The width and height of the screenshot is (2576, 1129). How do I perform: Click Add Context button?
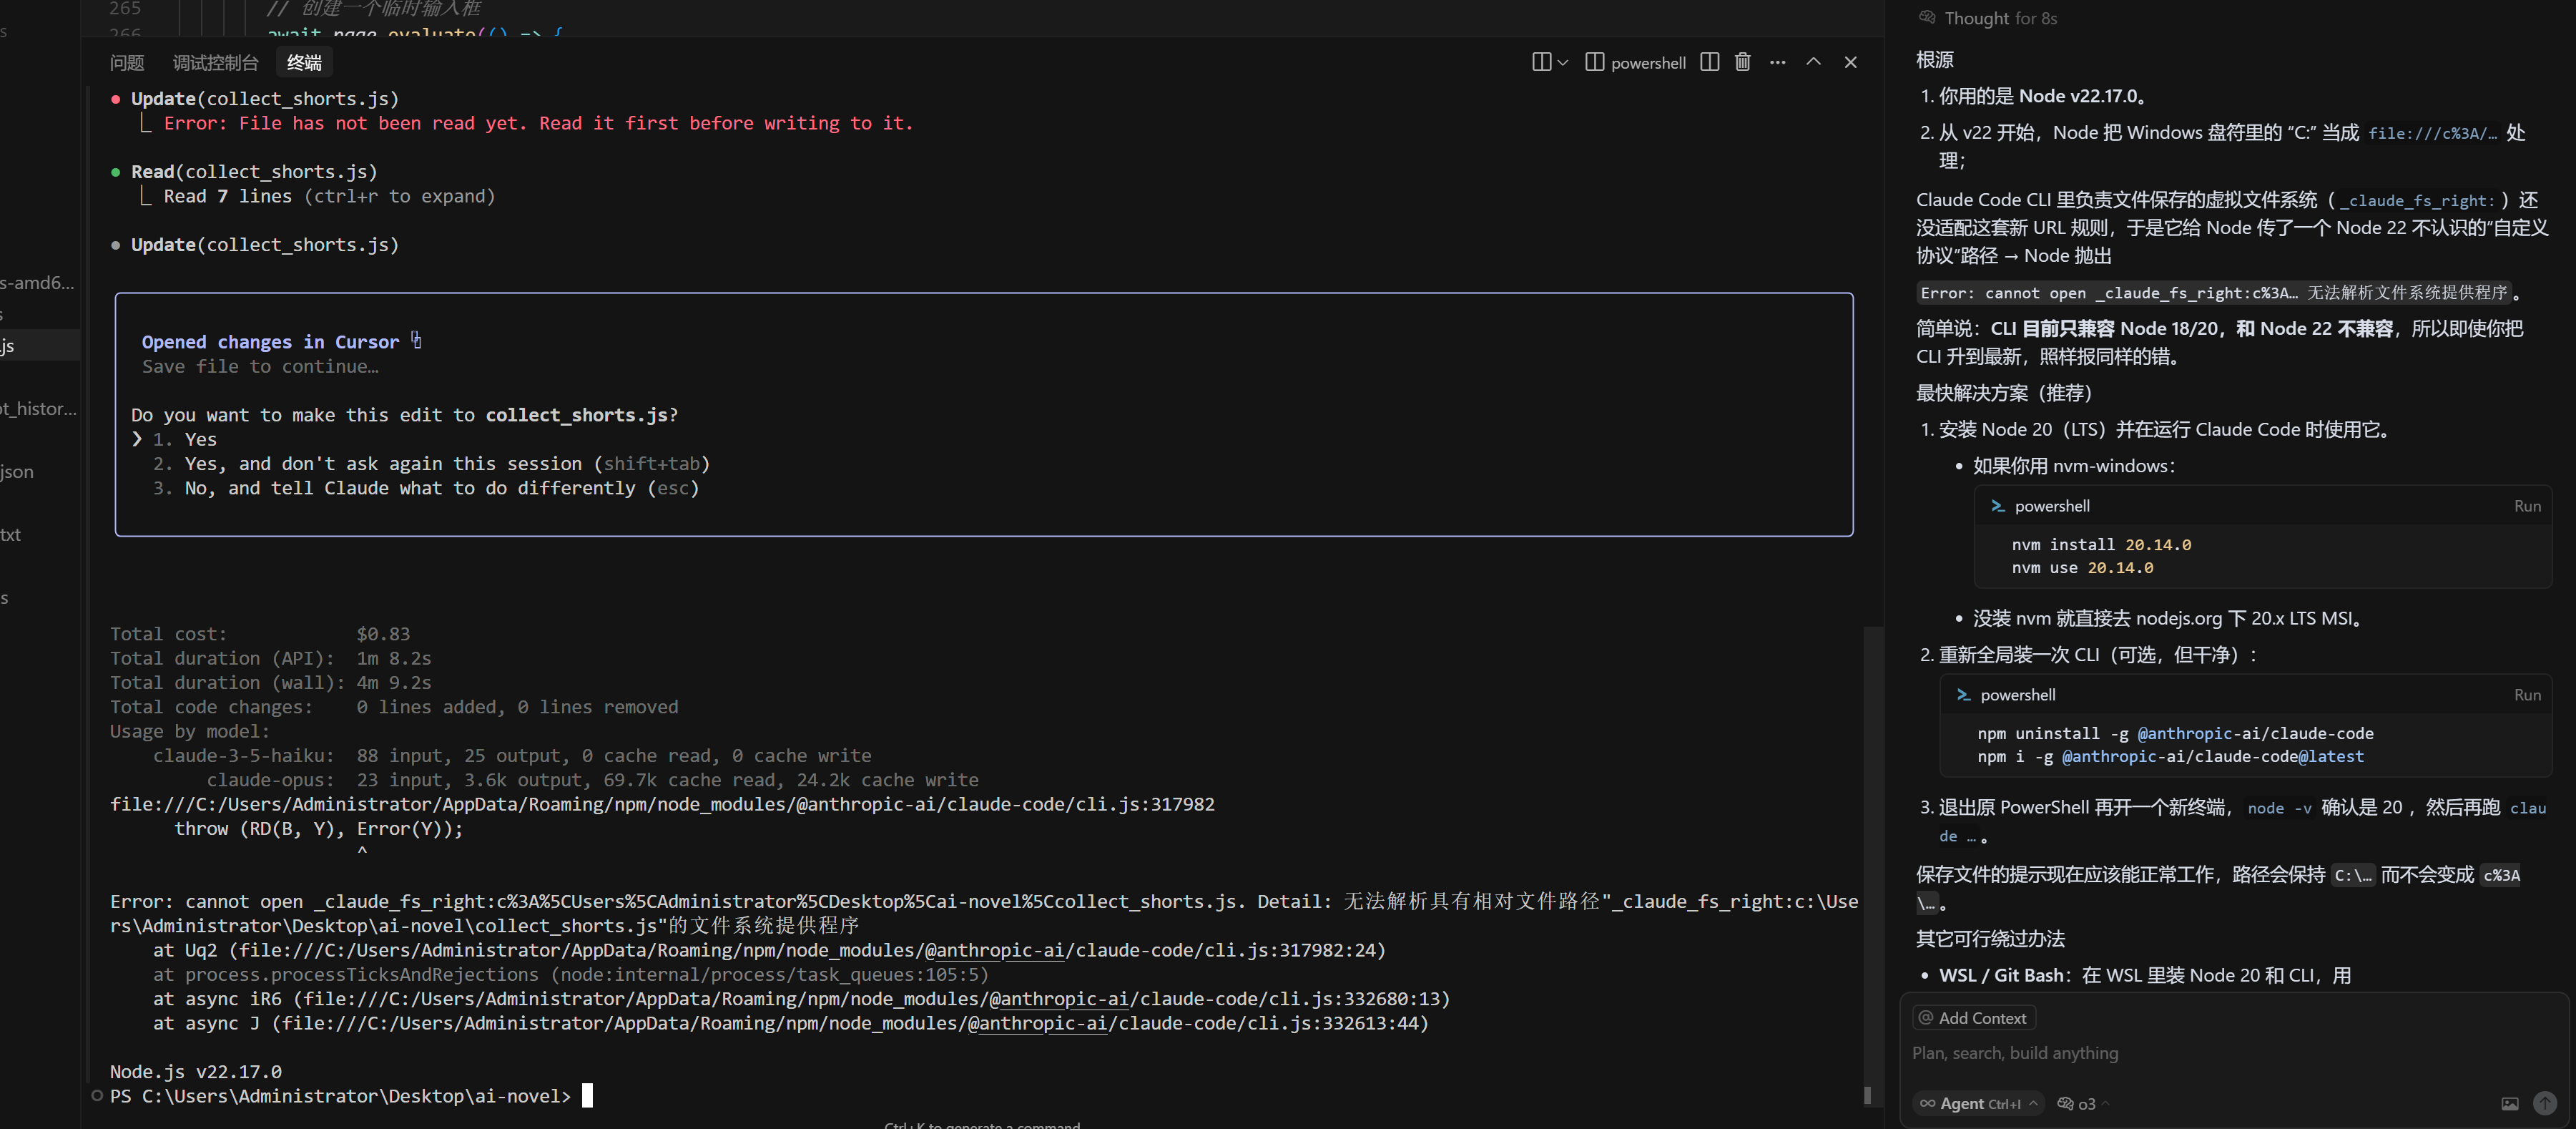[1974, 1017]
